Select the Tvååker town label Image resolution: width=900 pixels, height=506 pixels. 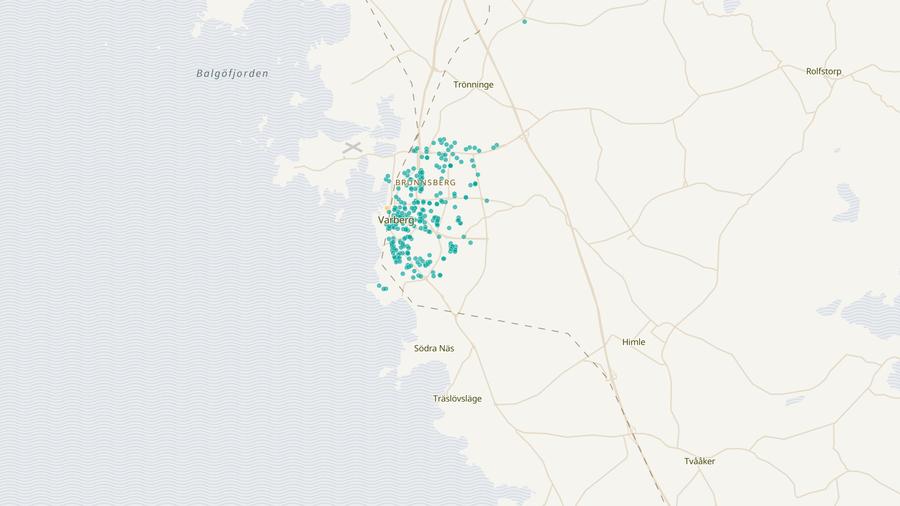coord(699,461)
